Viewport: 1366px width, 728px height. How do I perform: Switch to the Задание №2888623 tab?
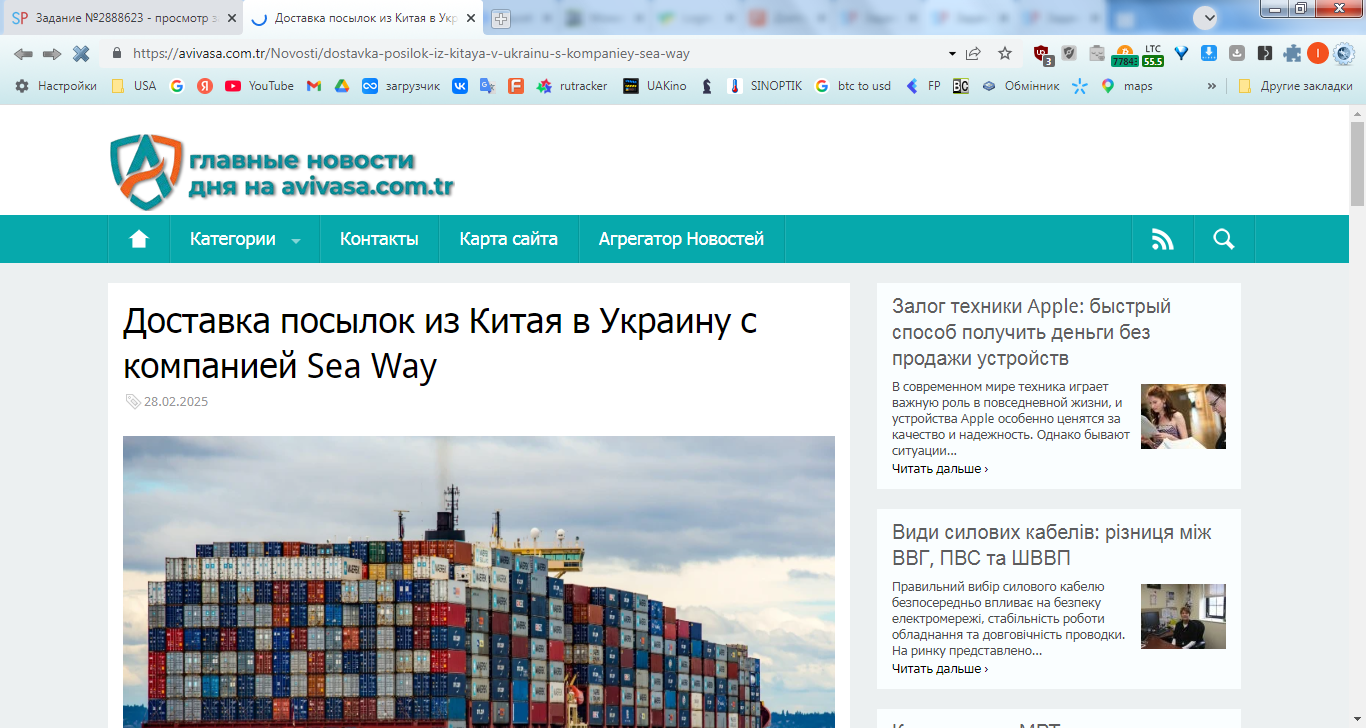click(124, 18)
